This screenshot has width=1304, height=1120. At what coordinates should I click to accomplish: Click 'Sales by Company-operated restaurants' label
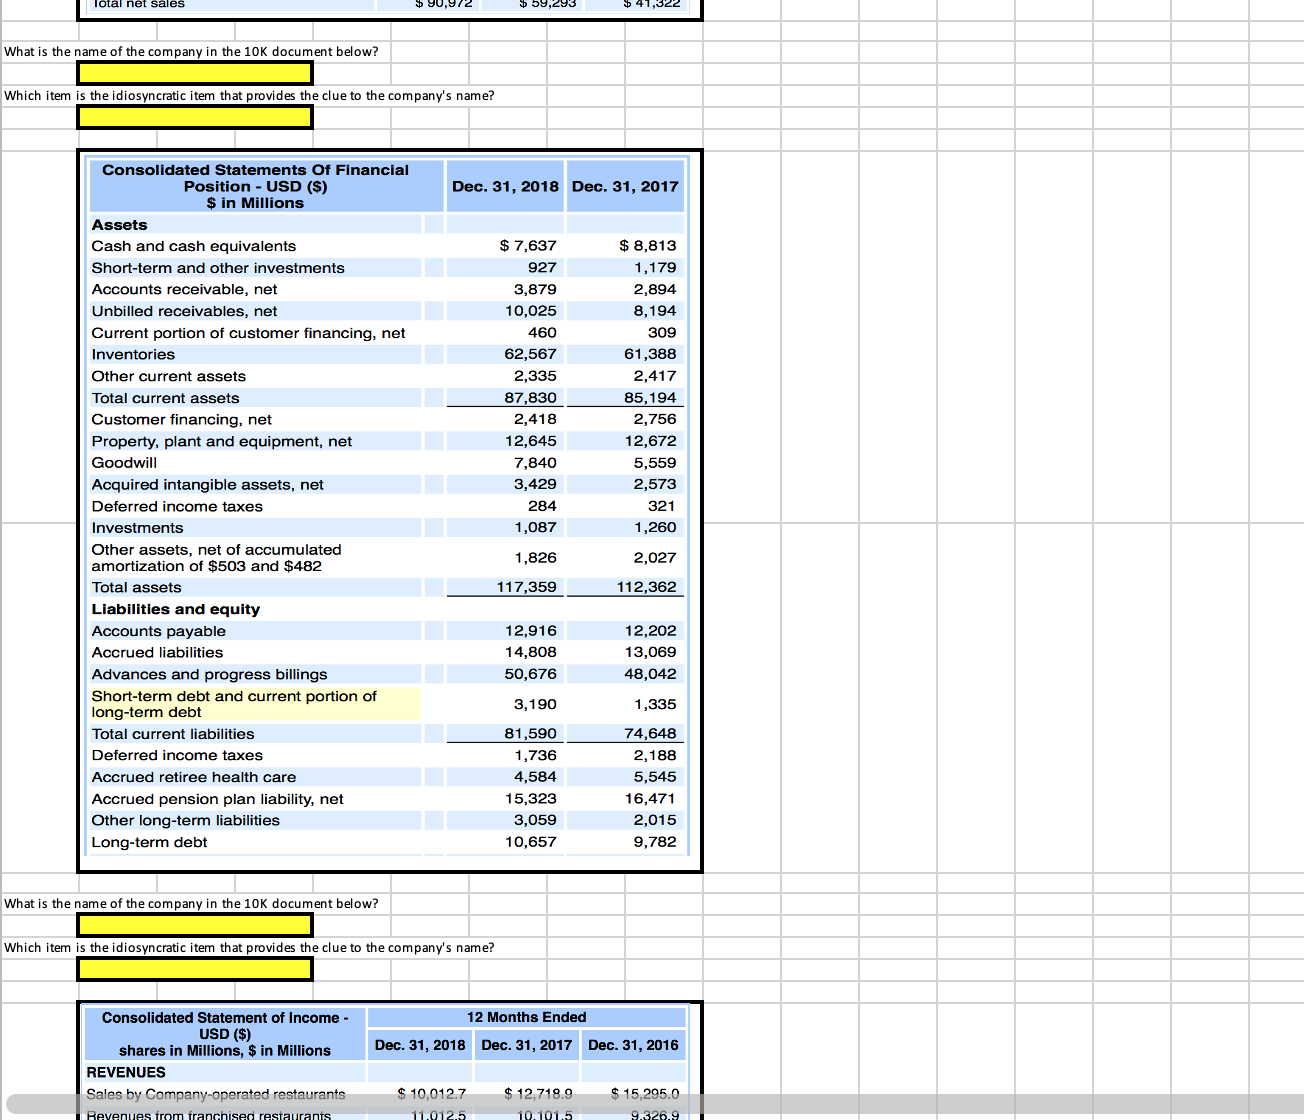tap(216, 1094)
